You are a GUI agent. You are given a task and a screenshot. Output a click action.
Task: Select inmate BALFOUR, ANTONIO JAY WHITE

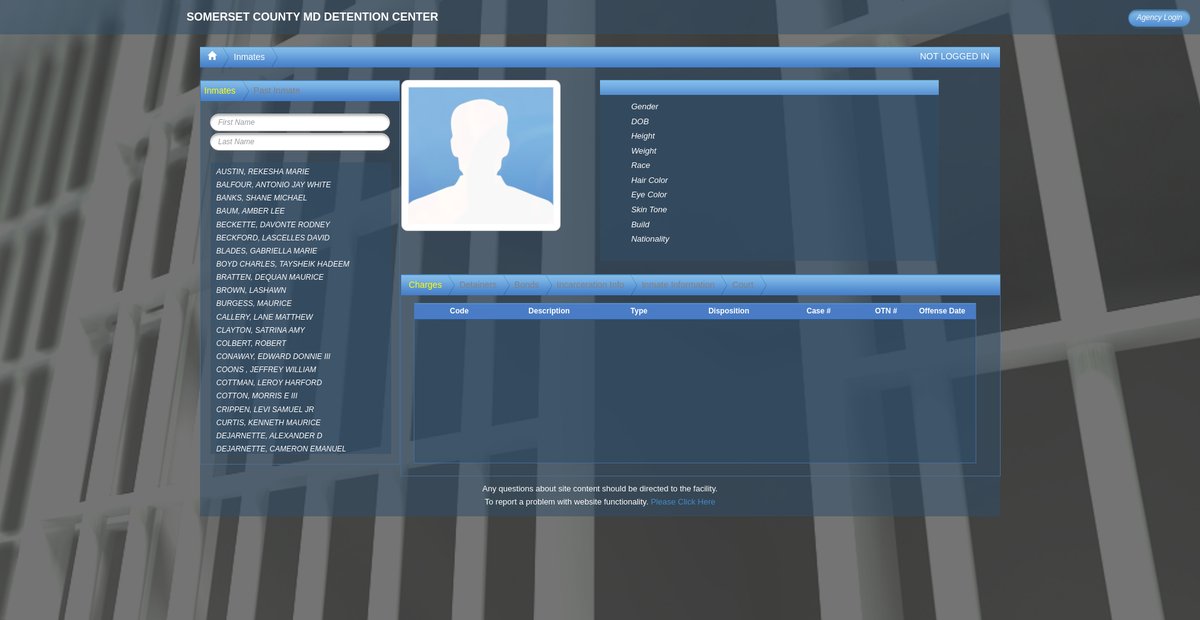pos(273,185)
